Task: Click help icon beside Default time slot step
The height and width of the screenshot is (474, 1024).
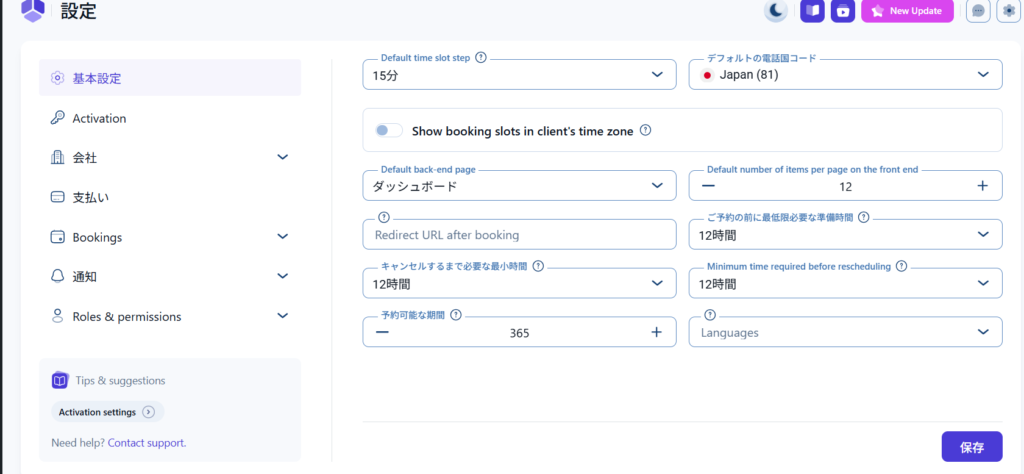Action: click(x=481, y=58)
